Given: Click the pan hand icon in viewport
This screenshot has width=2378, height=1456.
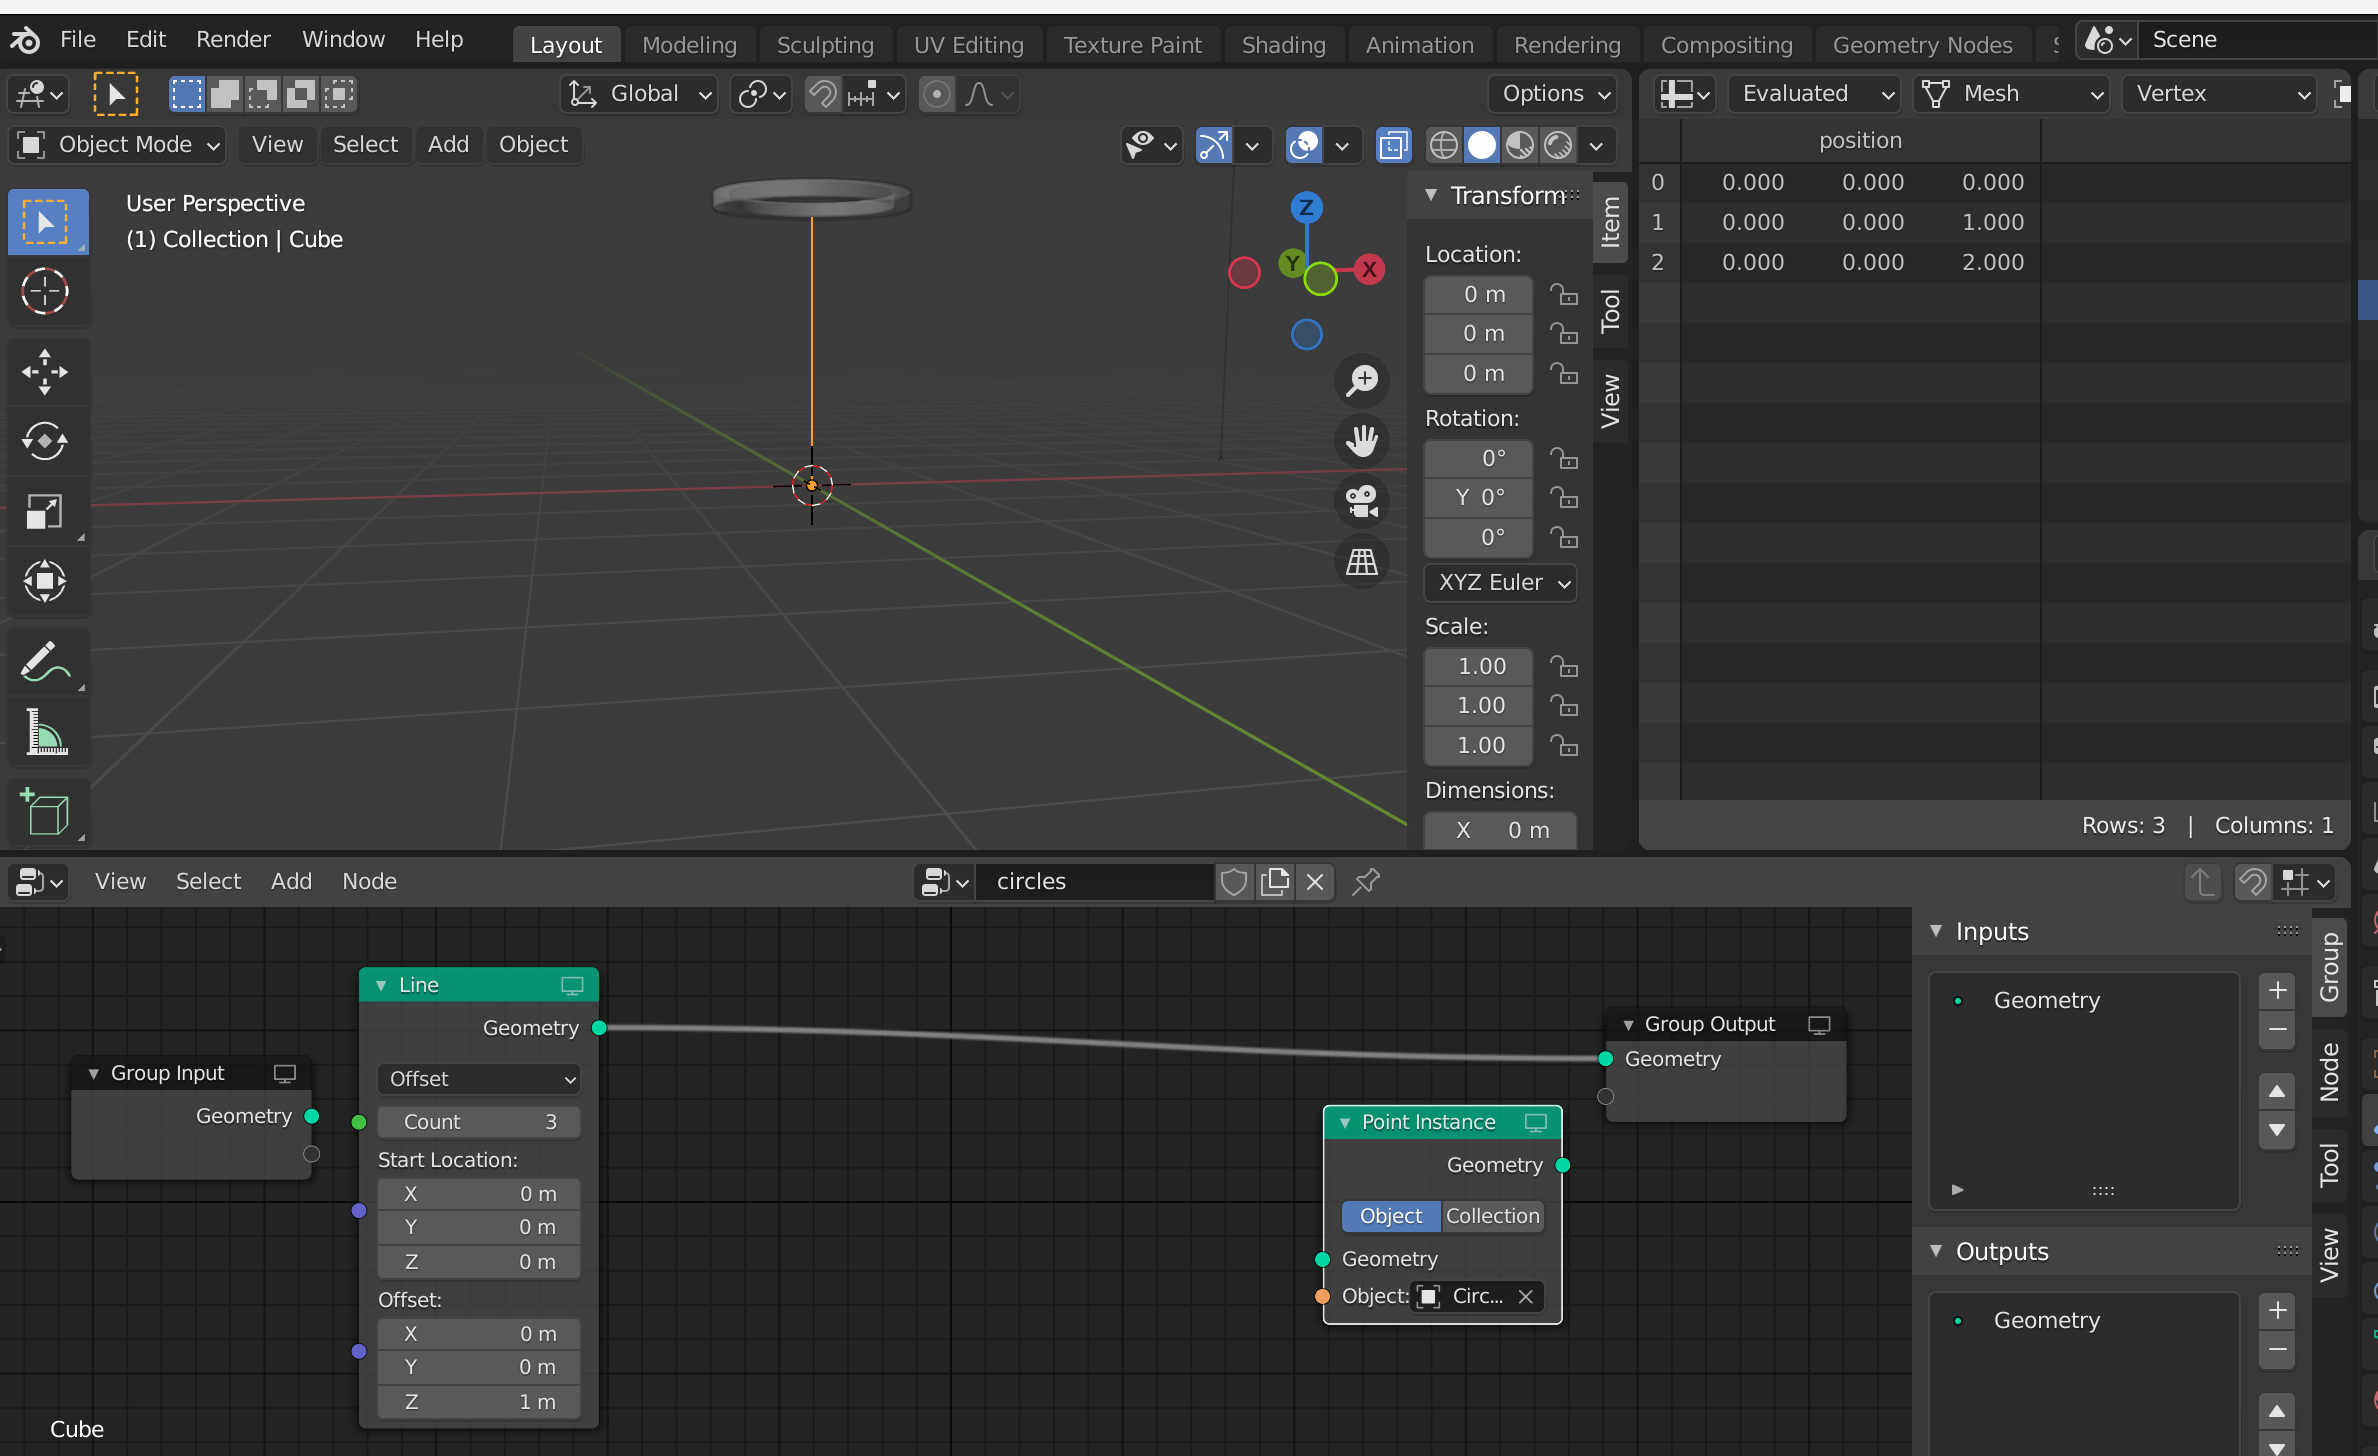Looking at the screenshot, I should click(x=1362, y=441).
